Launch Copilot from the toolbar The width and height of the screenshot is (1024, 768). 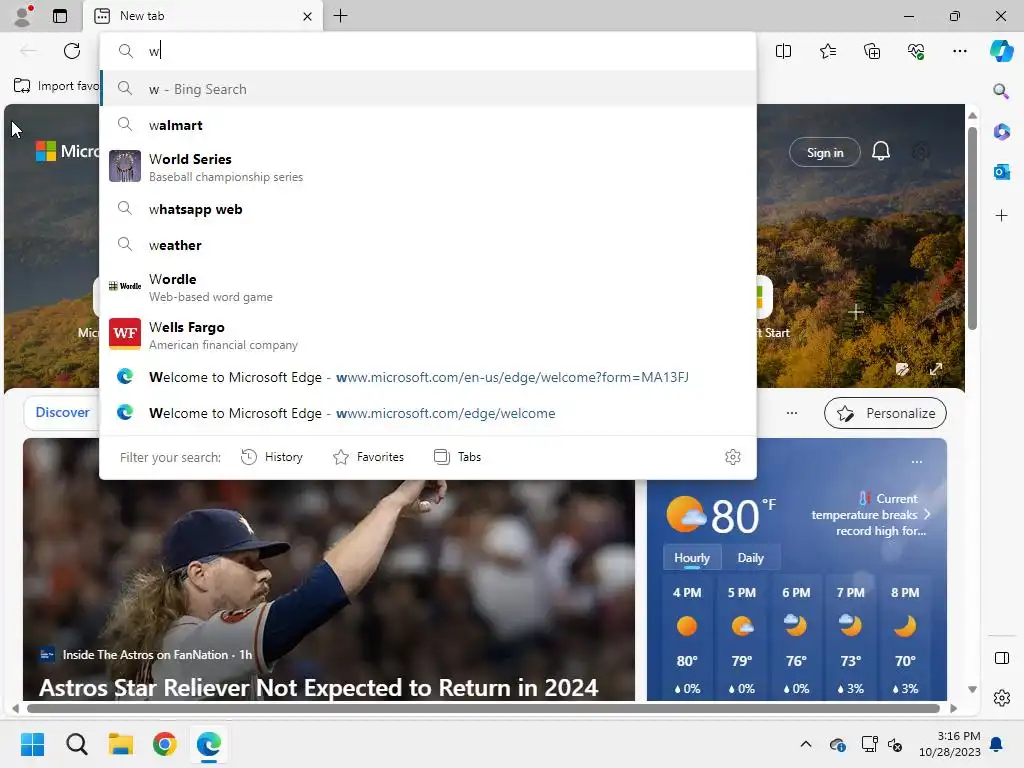pyautogui.click(x=1001, y=51)
